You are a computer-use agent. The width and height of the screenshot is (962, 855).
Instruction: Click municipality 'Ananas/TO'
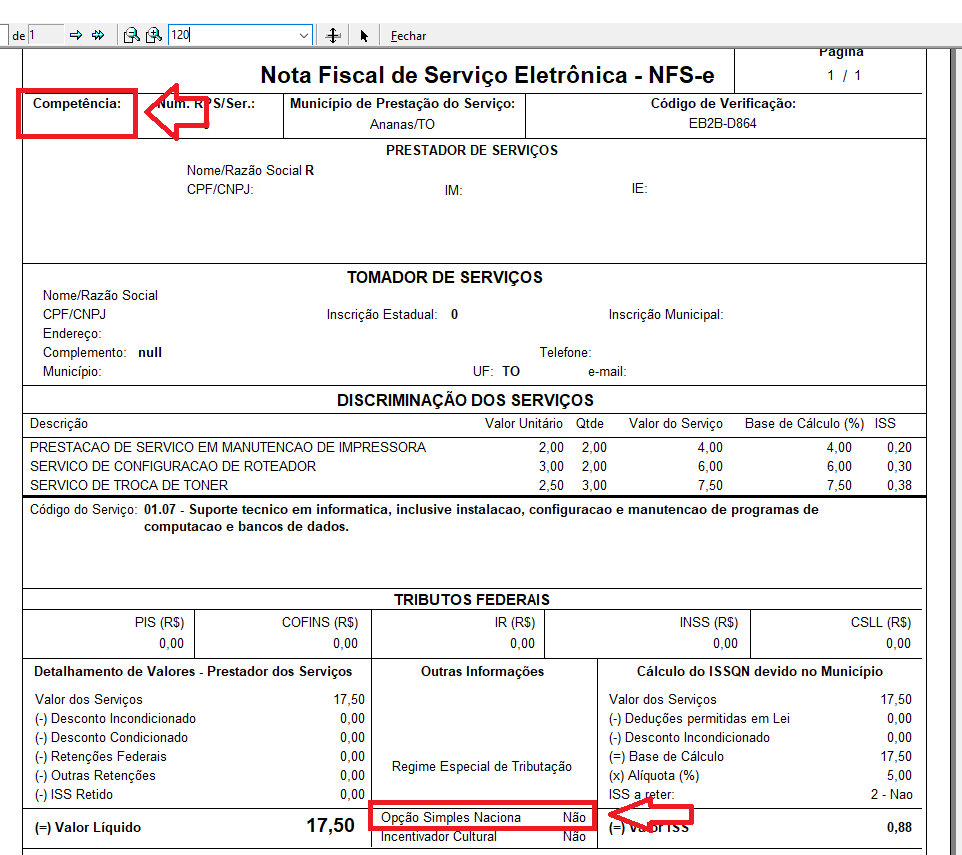pyautogui.click(x=402, y=124)
